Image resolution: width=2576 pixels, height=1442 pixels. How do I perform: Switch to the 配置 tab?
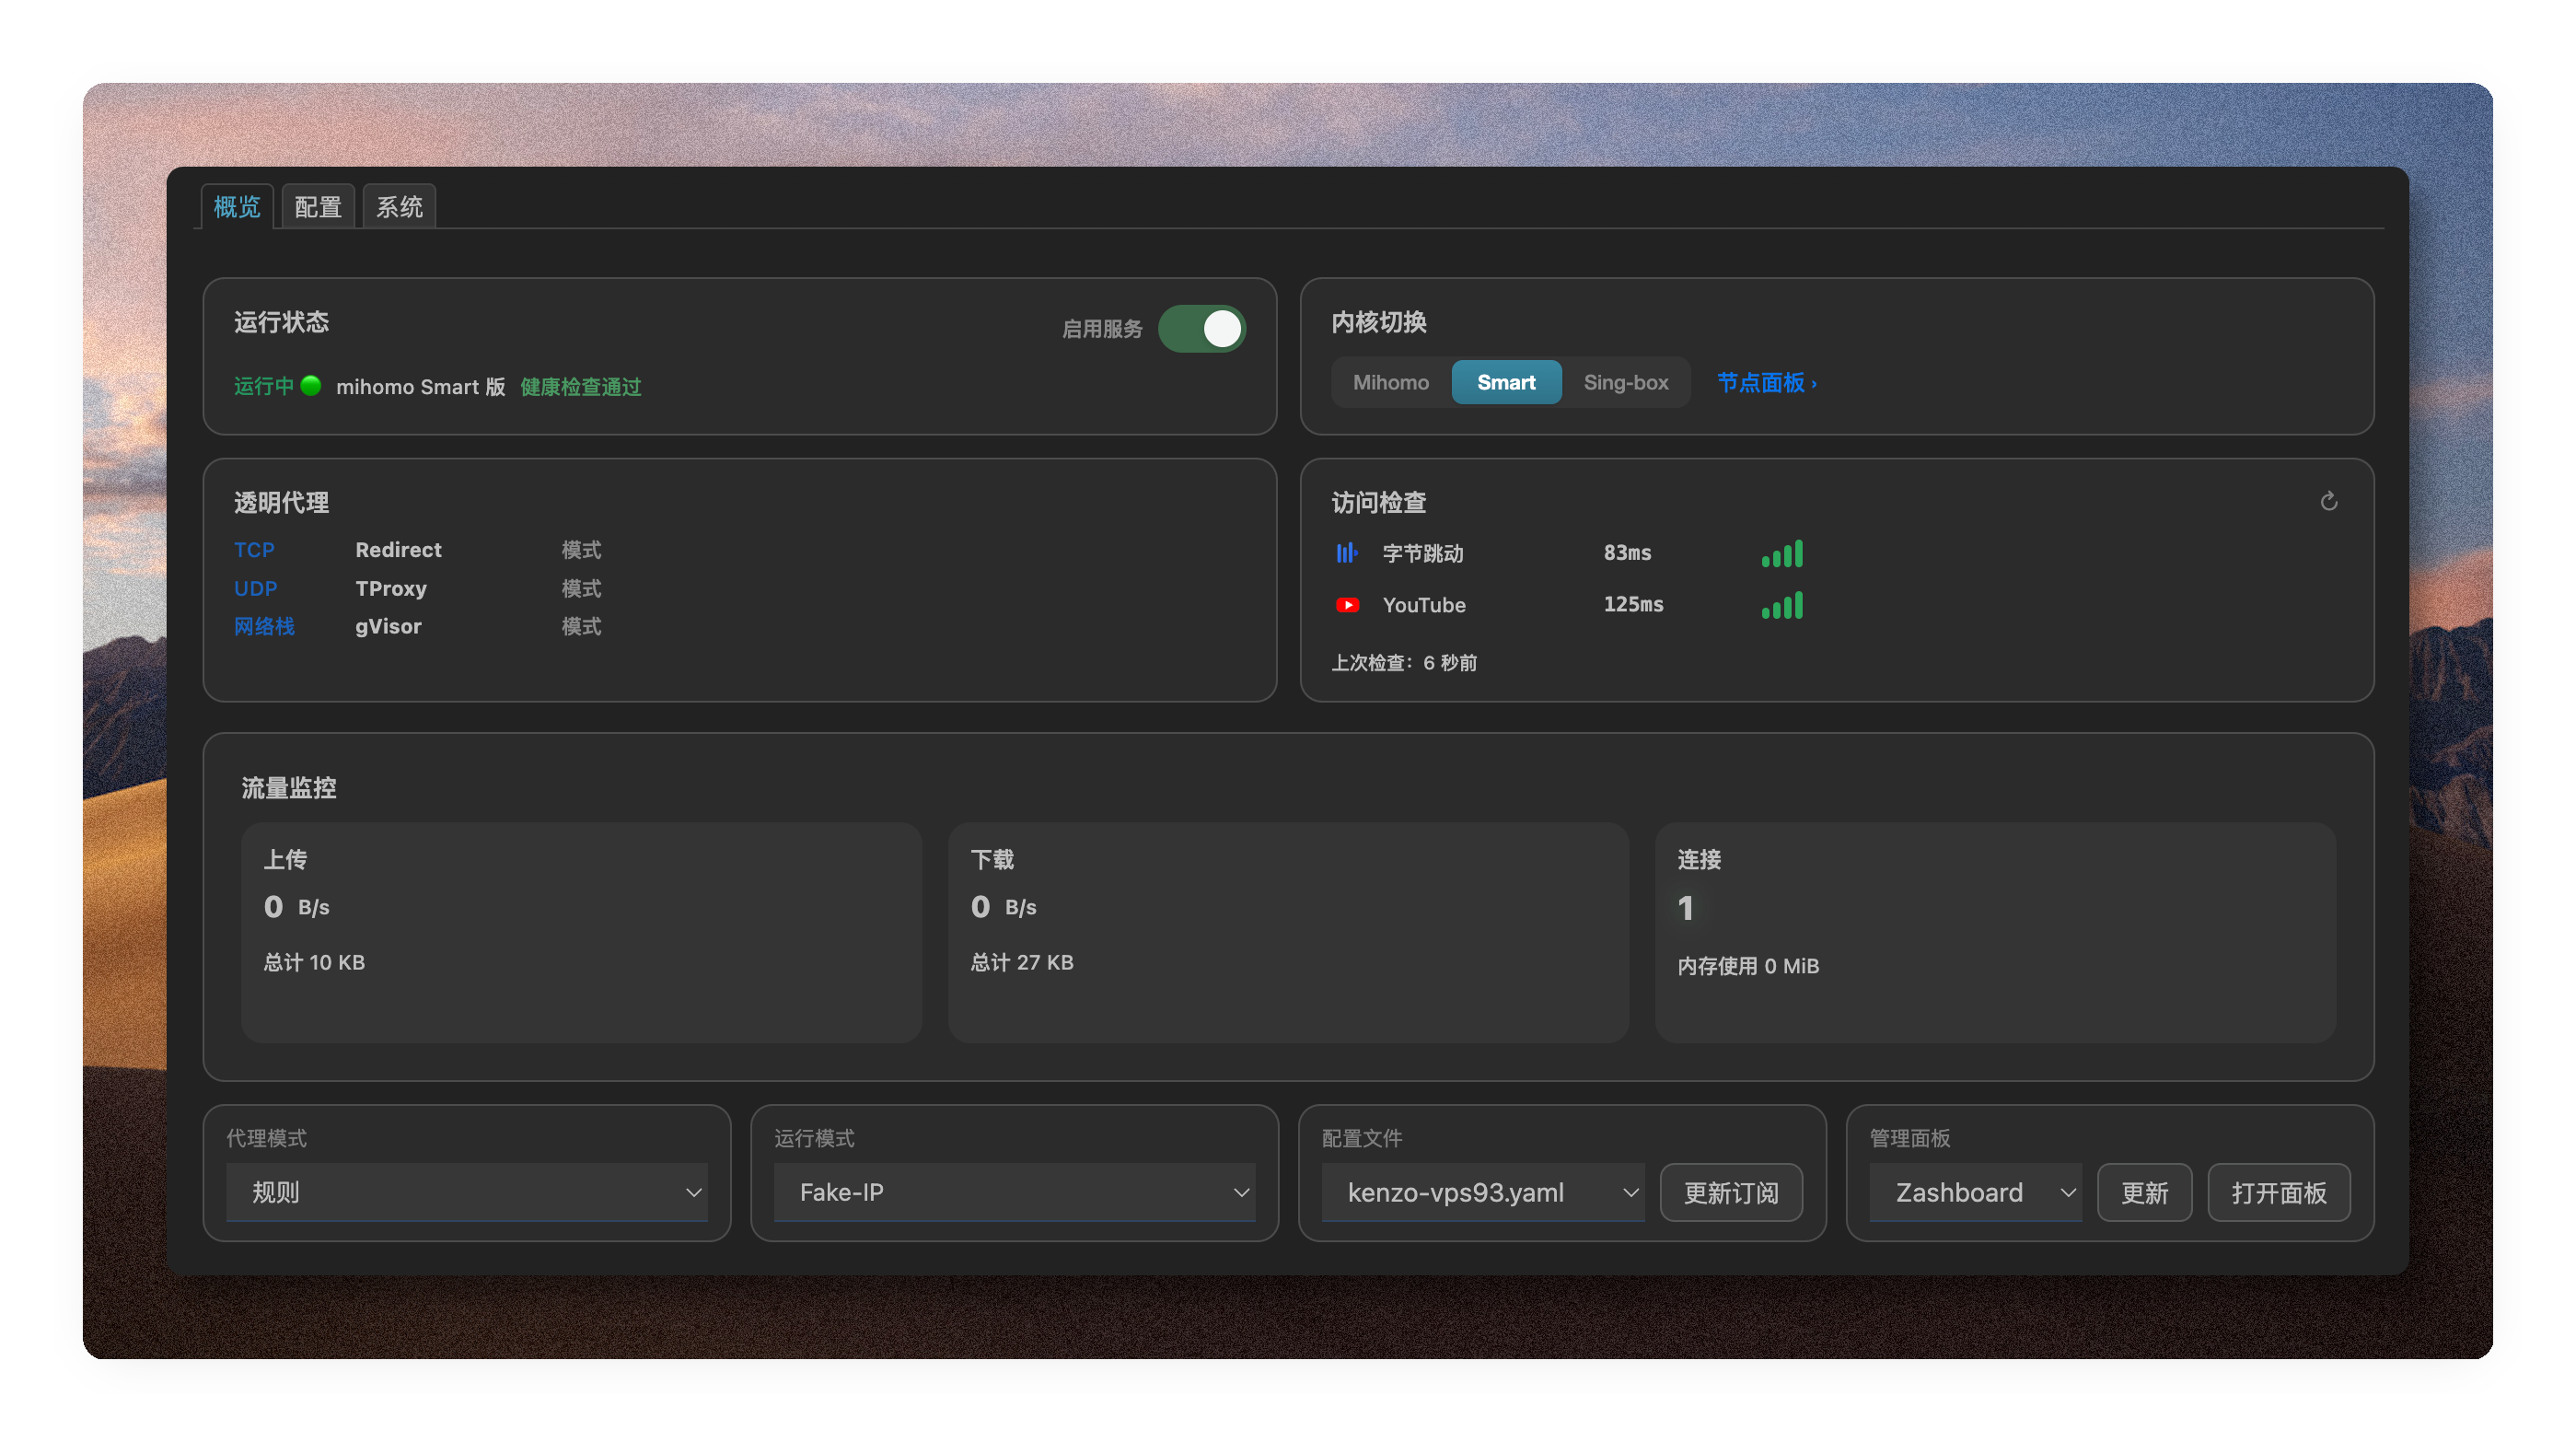tap(318, 206)
